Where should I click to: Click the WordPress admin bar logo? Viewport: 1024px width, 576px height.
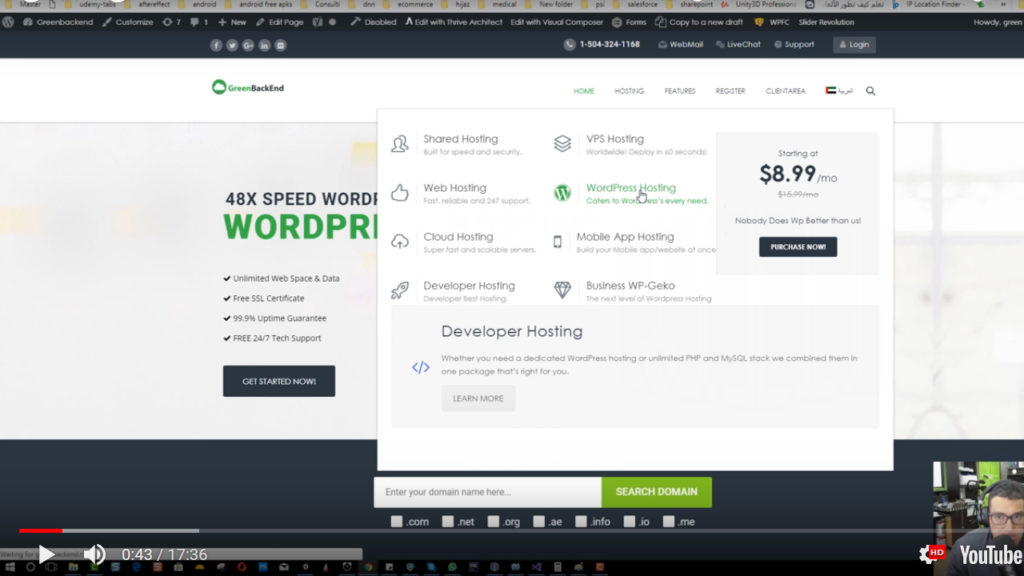pos(8,22)
